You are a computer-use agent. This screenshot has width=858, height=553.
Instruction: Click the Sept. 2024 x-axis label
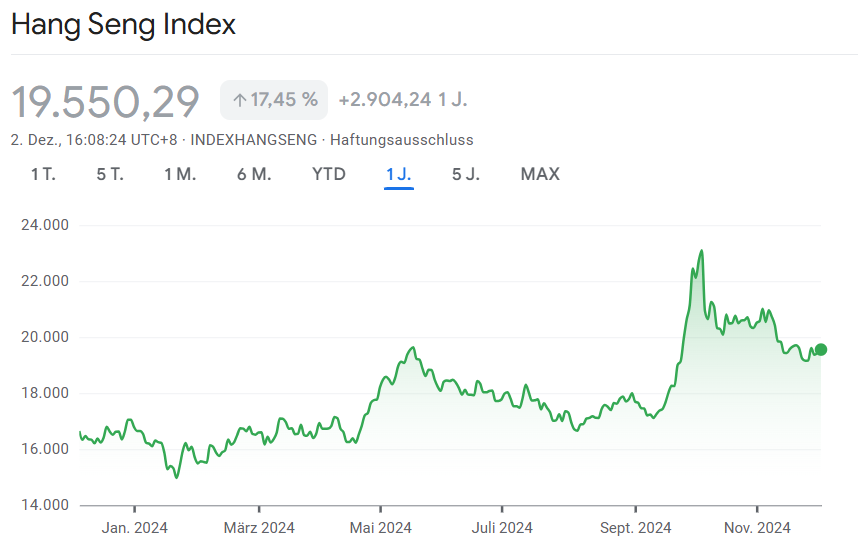click(635, 528)
